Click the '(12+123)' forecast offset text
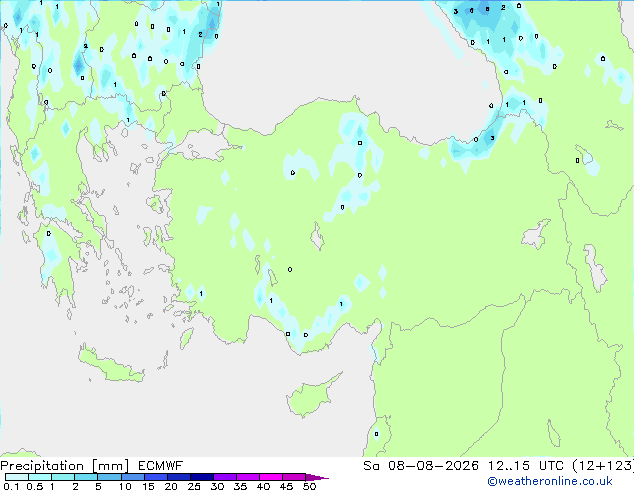The image size is (634, 490). coord(603,466)
